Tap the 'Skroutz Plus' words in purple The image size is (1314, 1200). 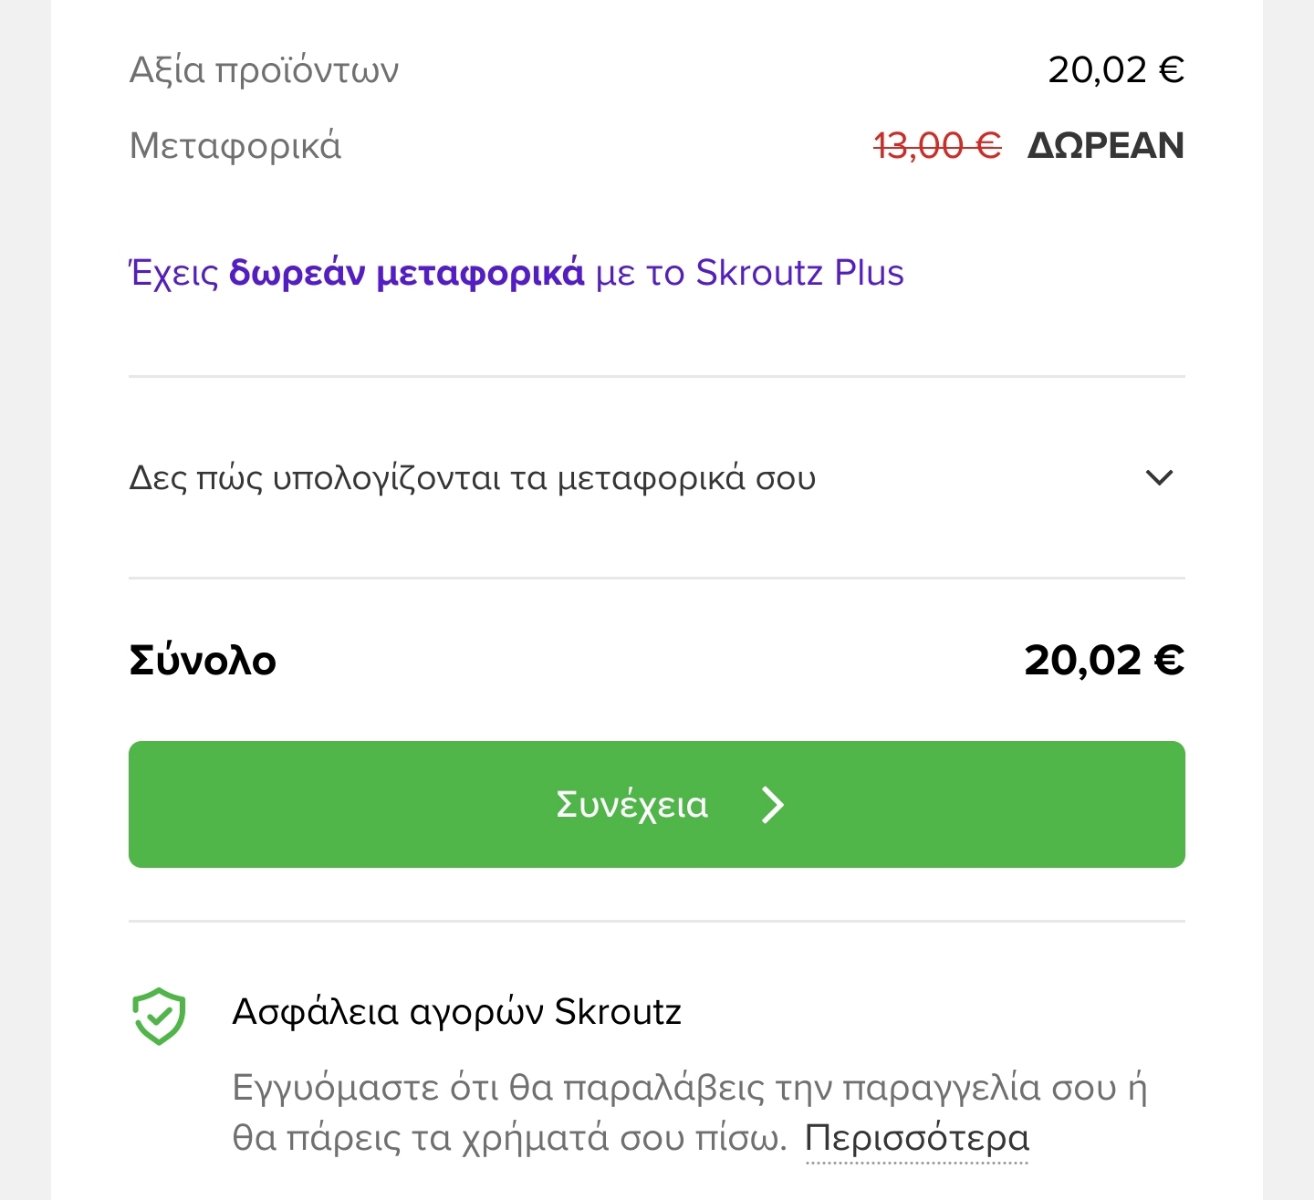pyautogui.click(x=800, y=272)
